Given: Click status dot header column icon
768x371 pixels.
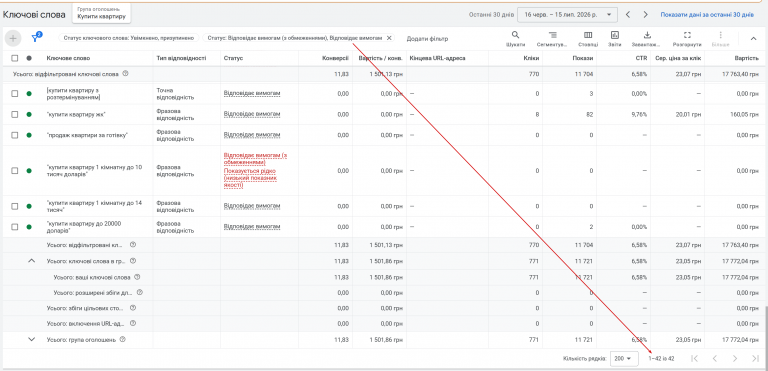Looking at the screenshot, I should pyautogui.click(x=29, y=58).
